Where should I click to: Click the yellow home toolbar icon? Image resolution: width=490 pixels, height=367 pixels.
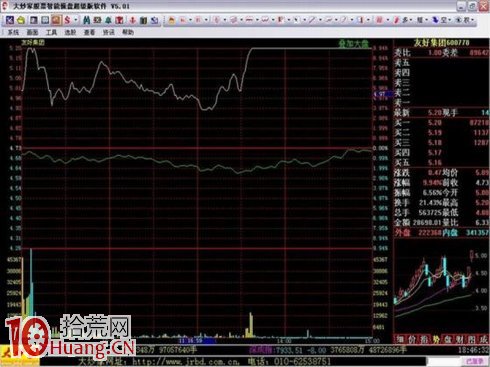[21, 20]
